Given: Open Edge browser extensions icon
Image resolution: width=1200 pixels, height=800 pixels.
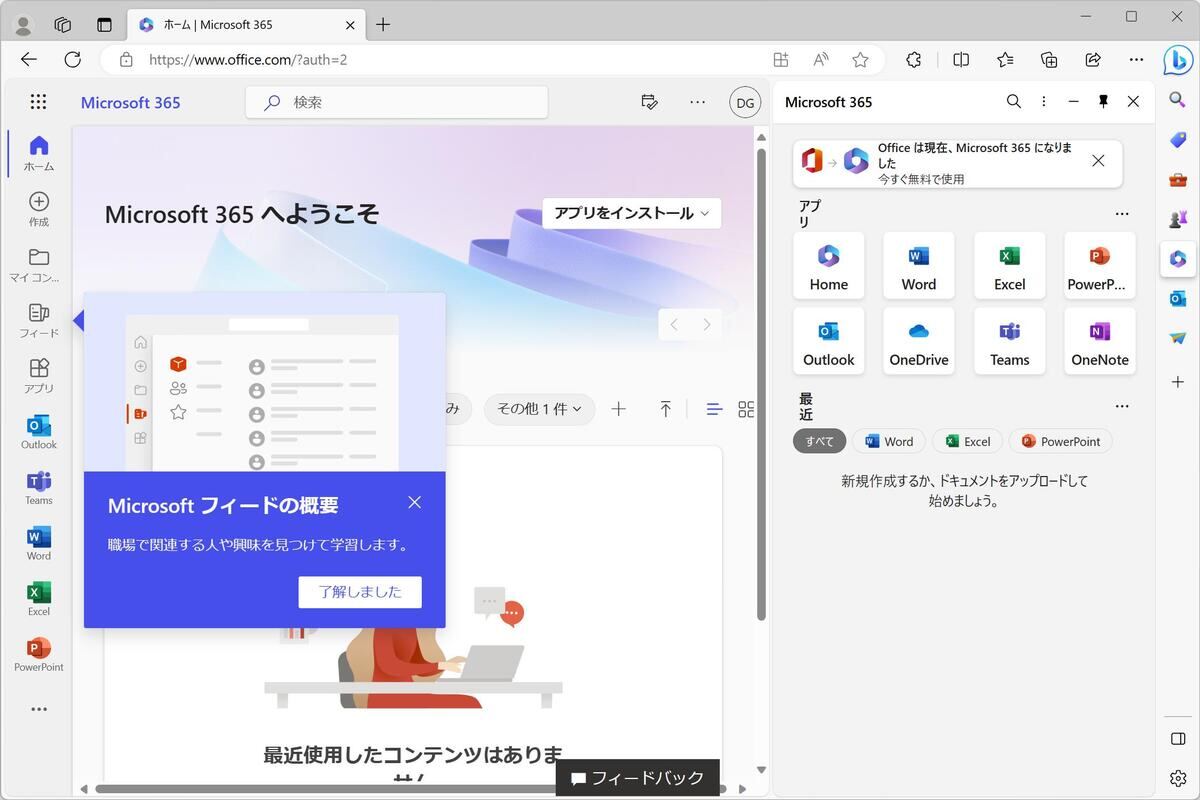Looking at the screenshot, I should 913,60.
